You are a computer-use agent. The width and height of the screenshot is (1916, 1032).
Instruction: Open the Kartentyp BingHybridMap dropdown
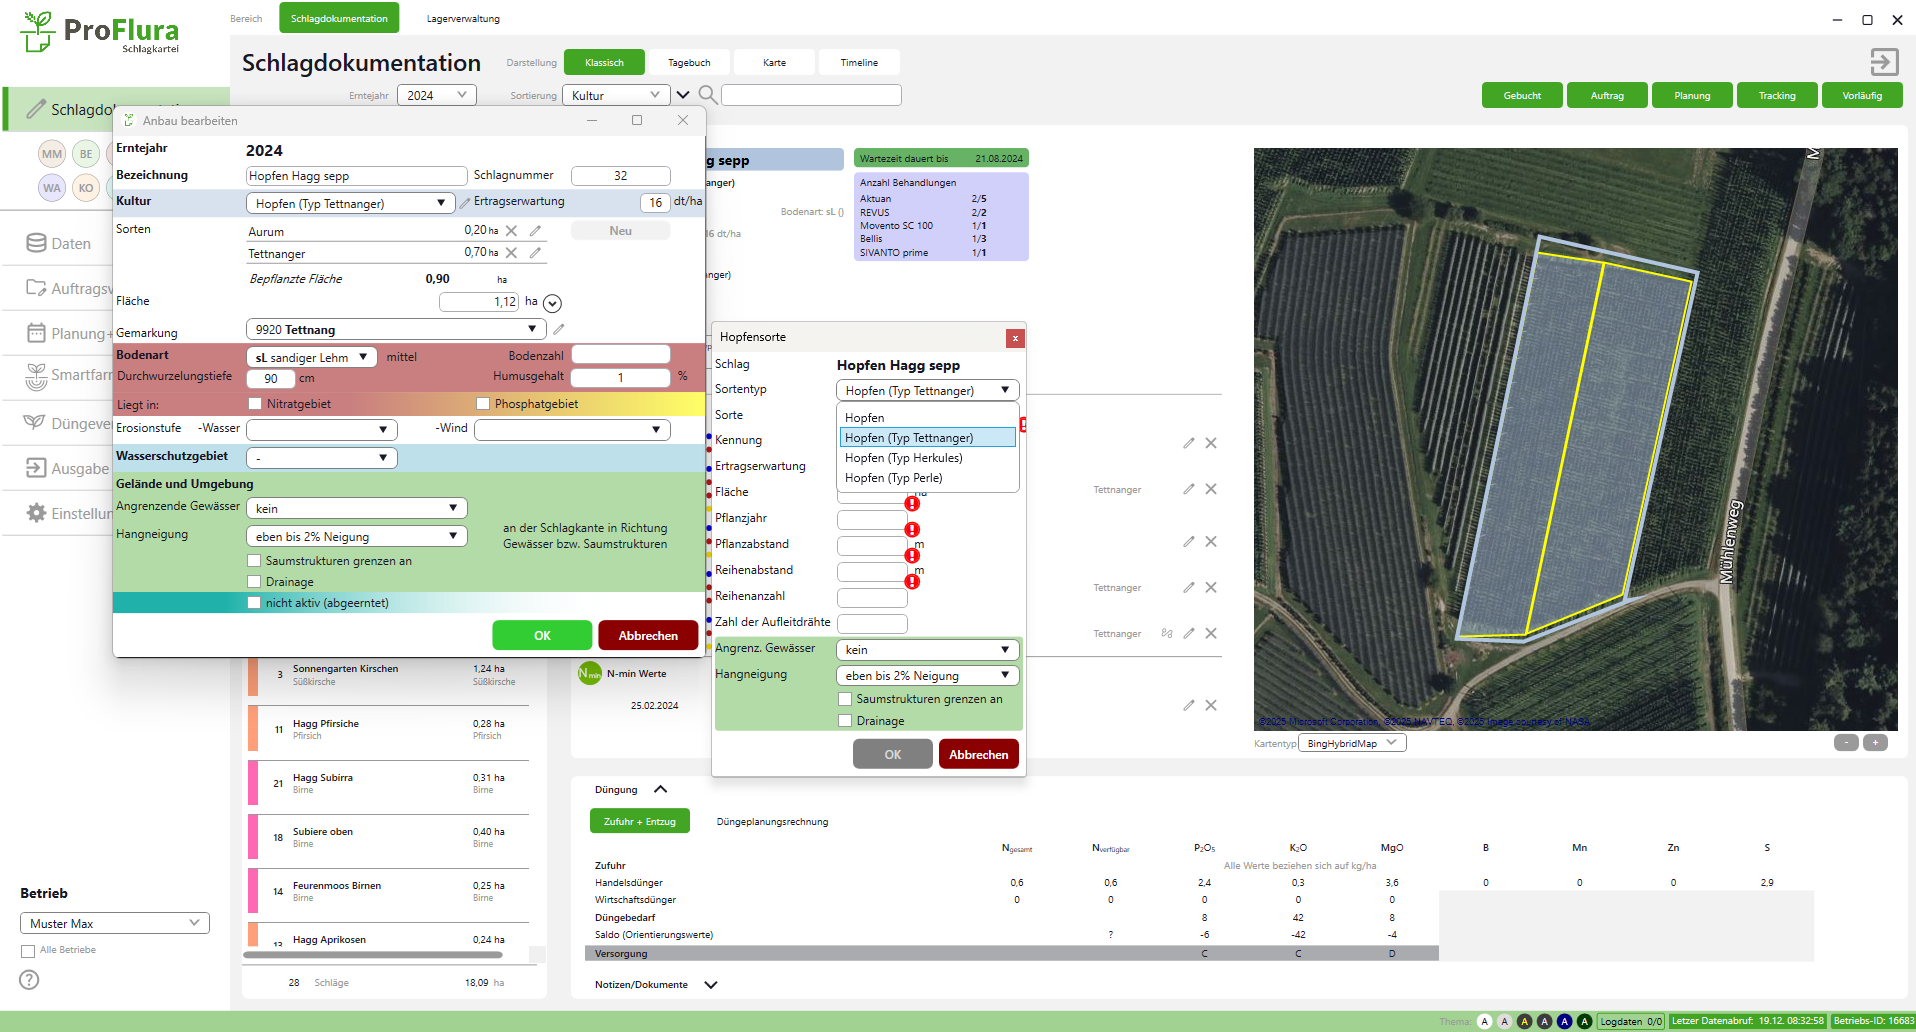point(1352,743)
